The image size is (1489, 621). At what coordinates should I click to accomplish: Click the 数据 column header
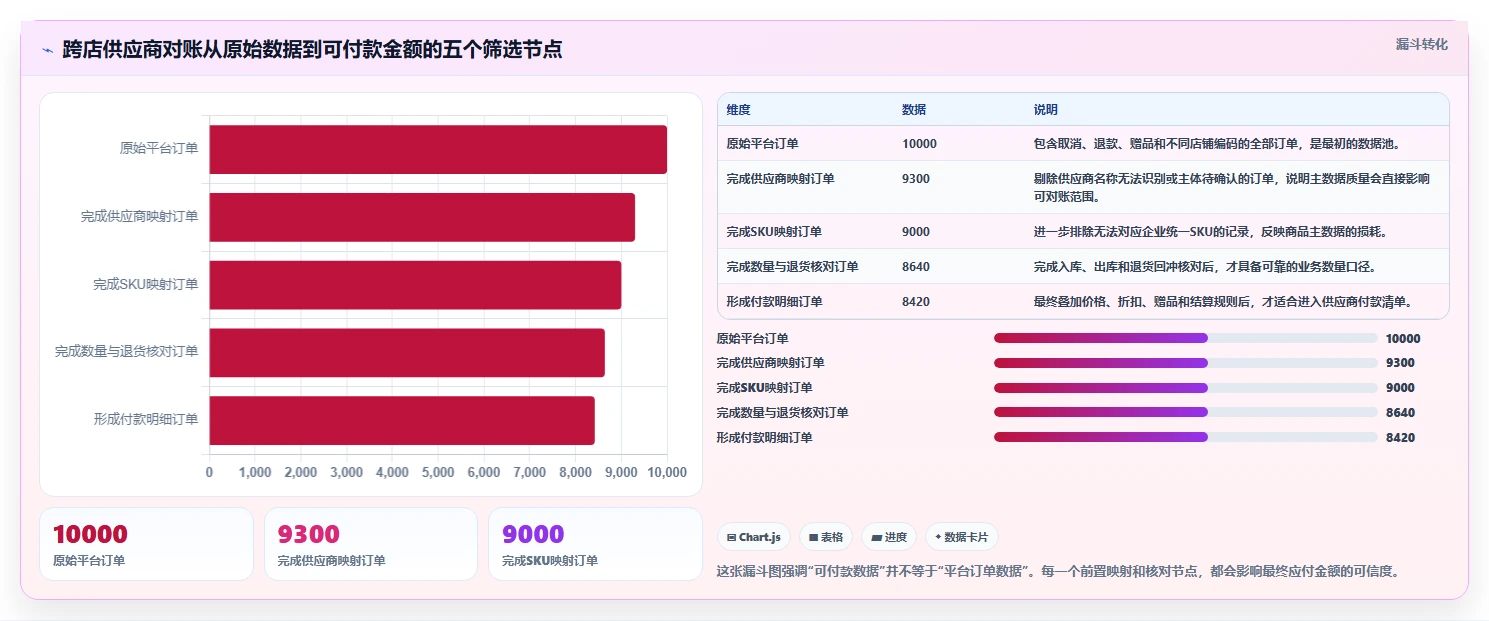click(x=914, y=110)
